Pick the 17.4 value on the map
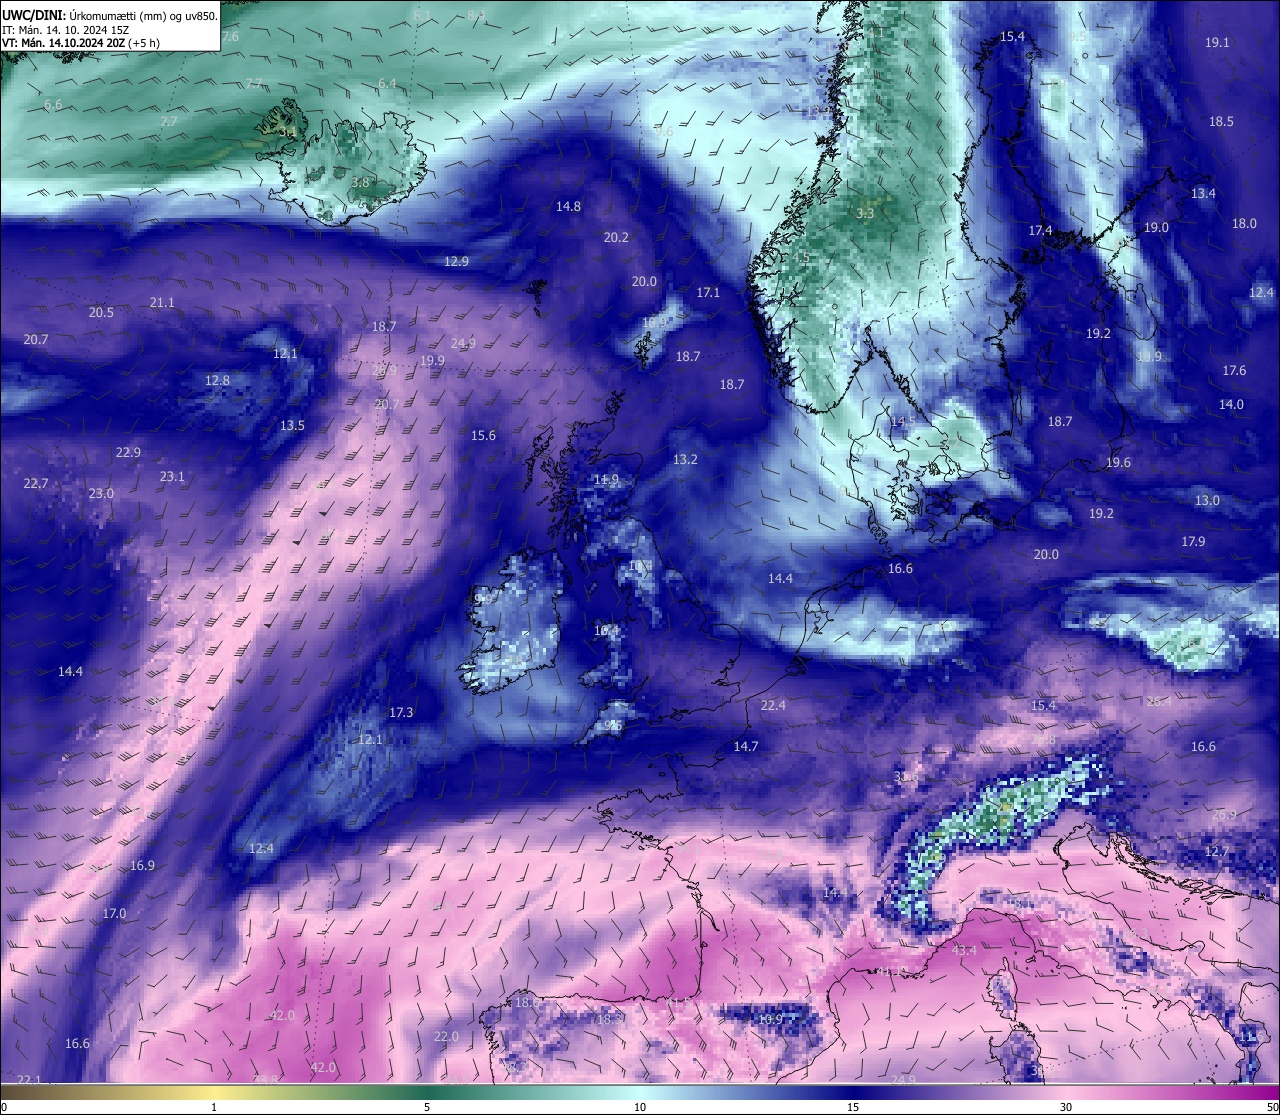 (1040, 230)
